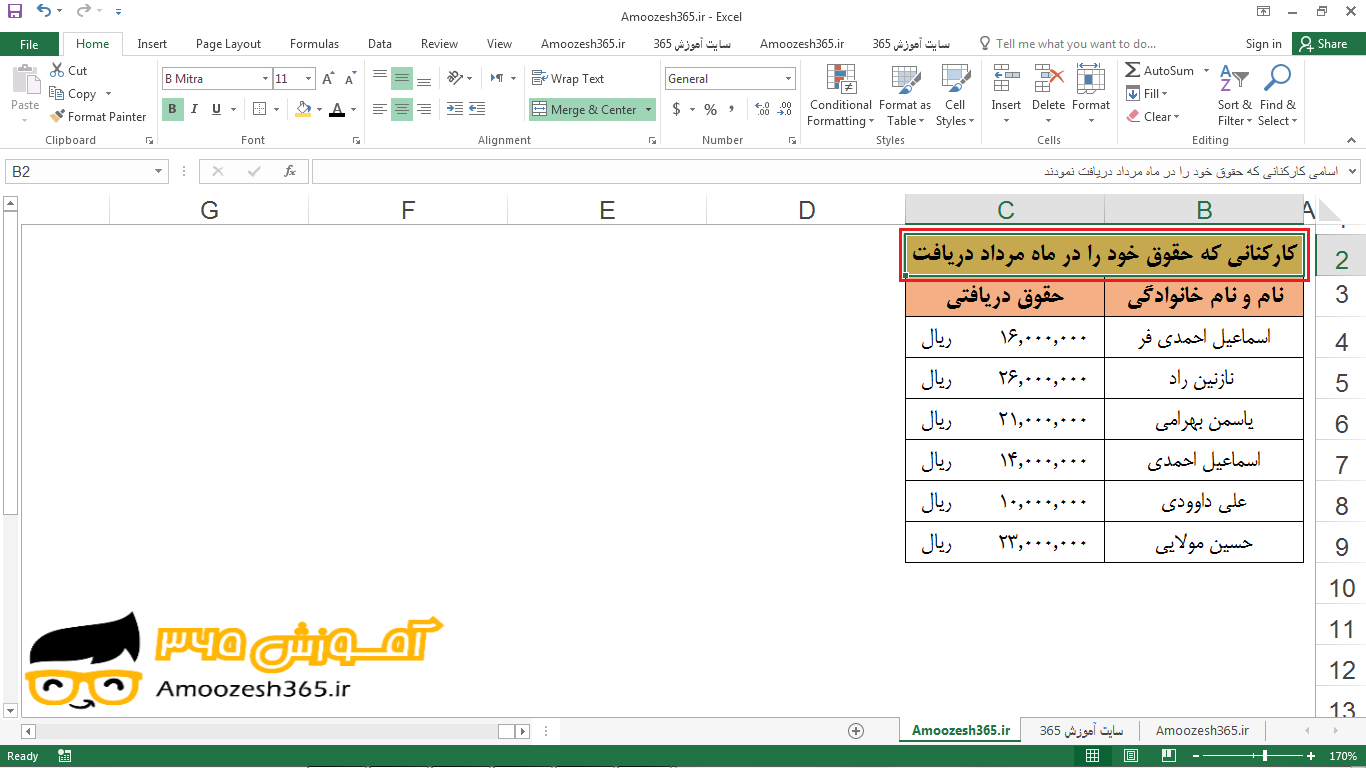Click the Insert Function fx icon
The height and width of the screenshot is (768, 1366).
tap(290, 172)
